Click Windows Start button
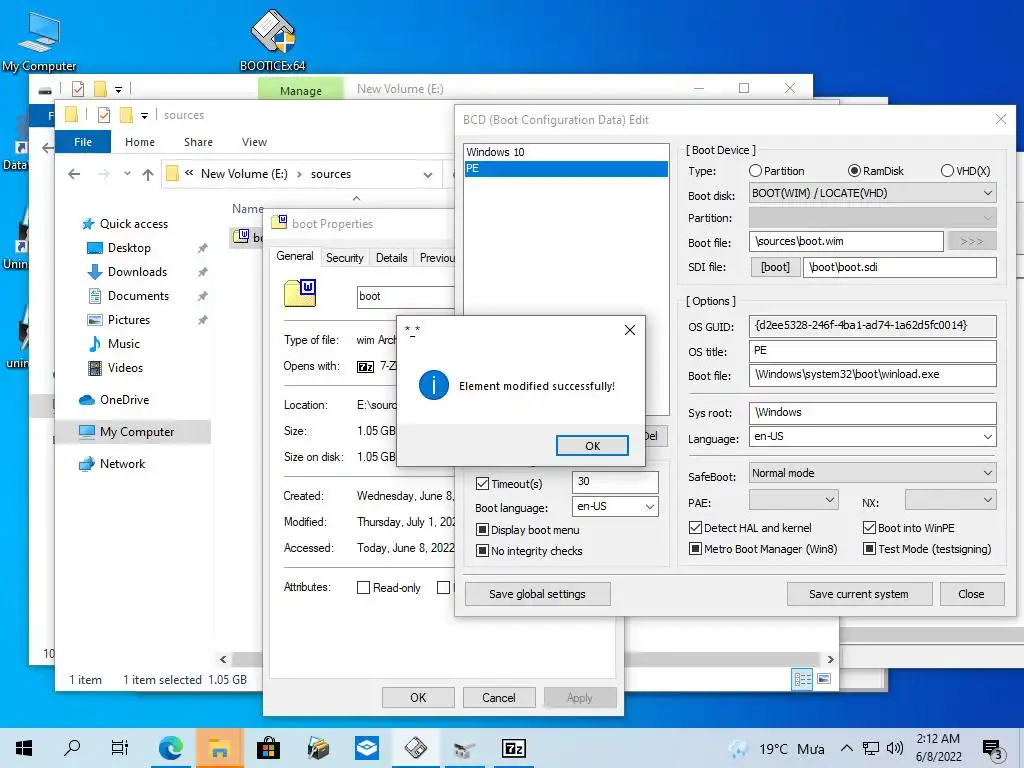The image size is (1024, 768). coord(24,748)
